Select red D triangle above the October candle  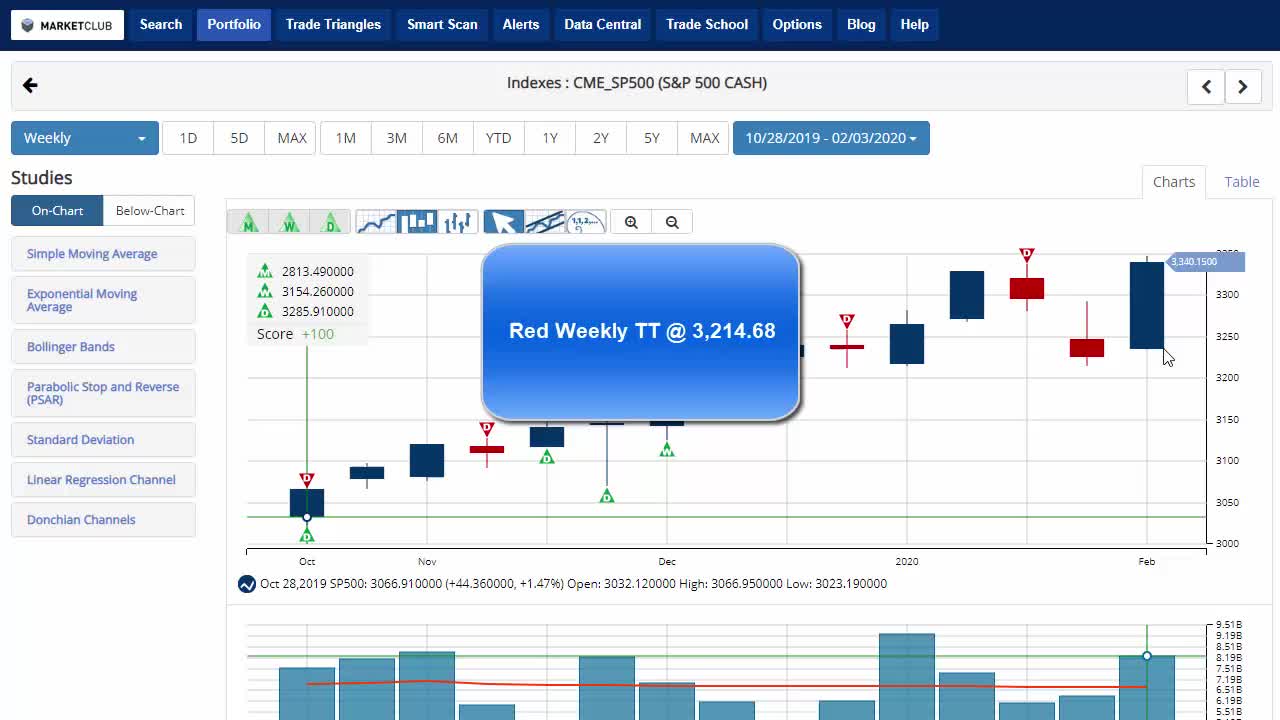pyautogui.click(x=307, y=480)
